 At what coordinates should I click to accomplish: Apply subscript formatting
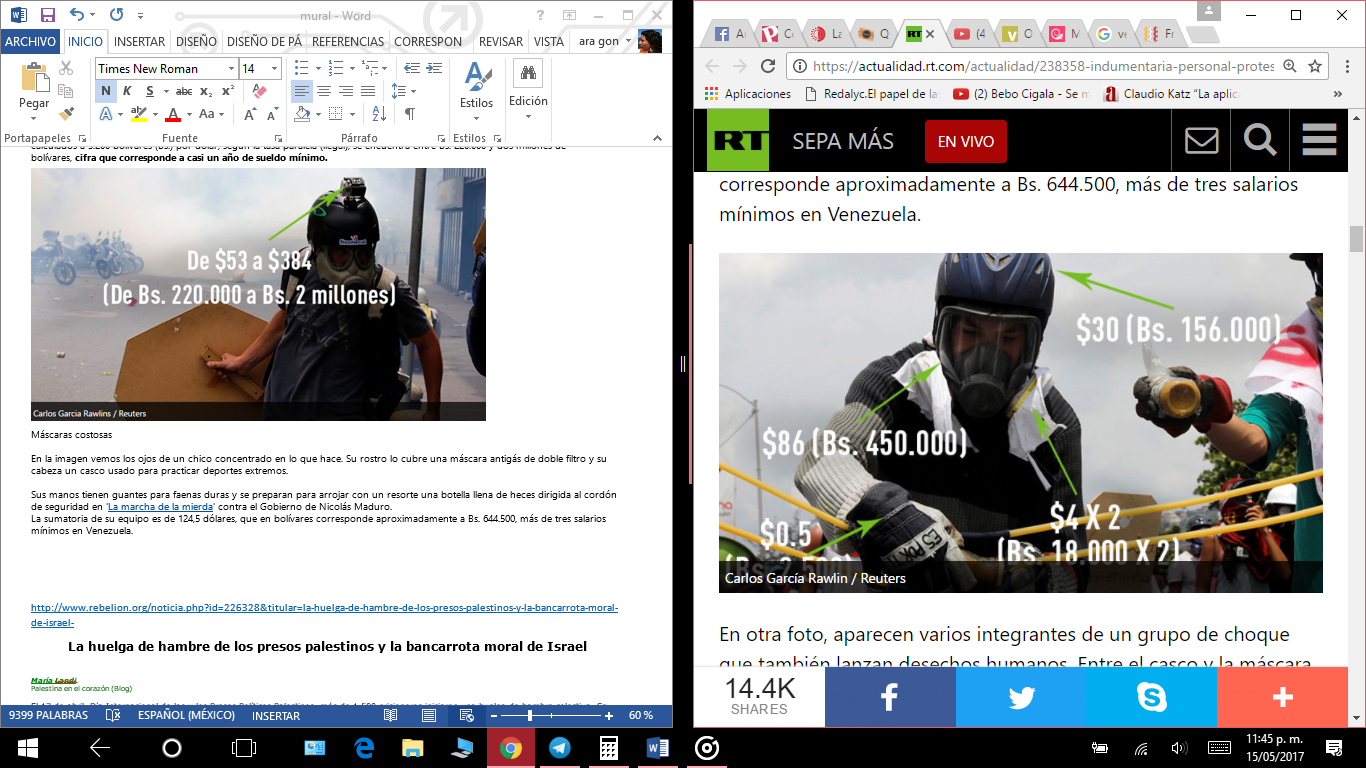point(206,91)
